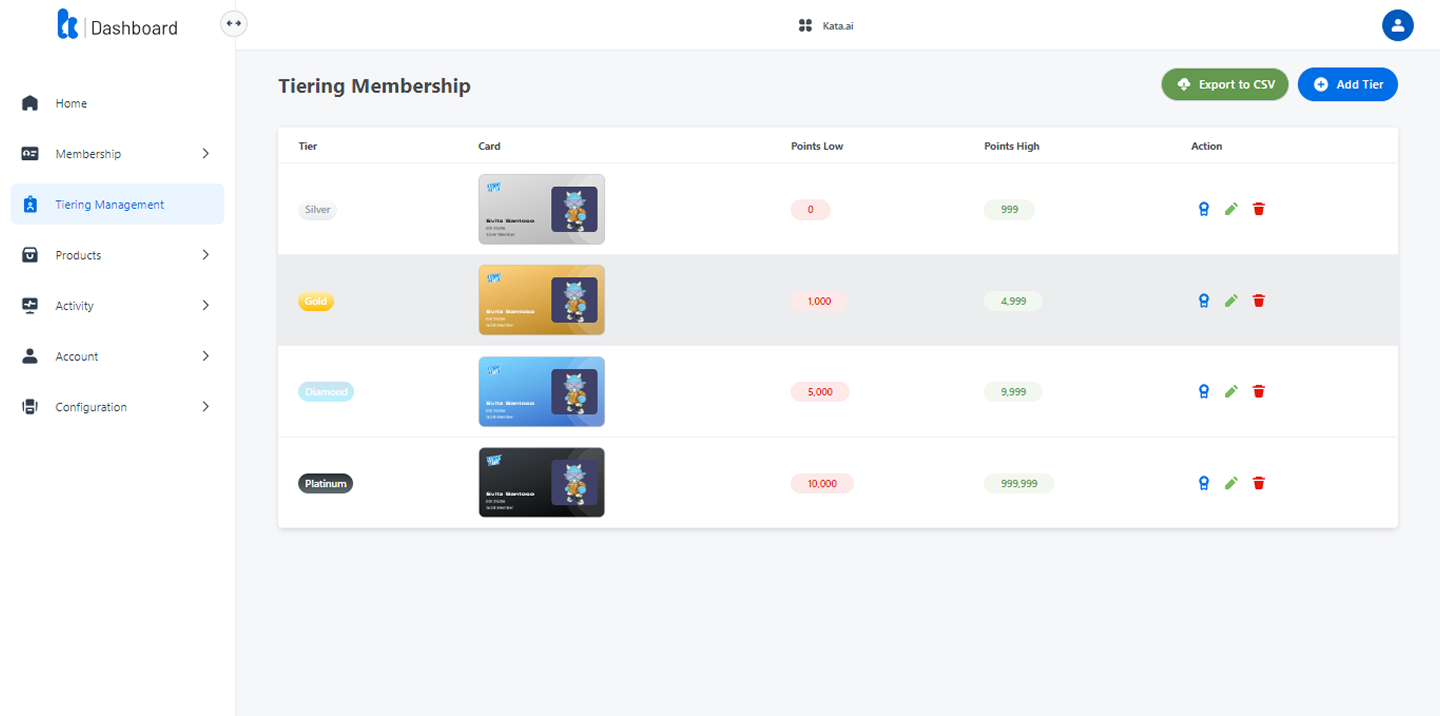Click the Gold tier badge label
The image size is (1440, 716).
[x=316, y=301]
